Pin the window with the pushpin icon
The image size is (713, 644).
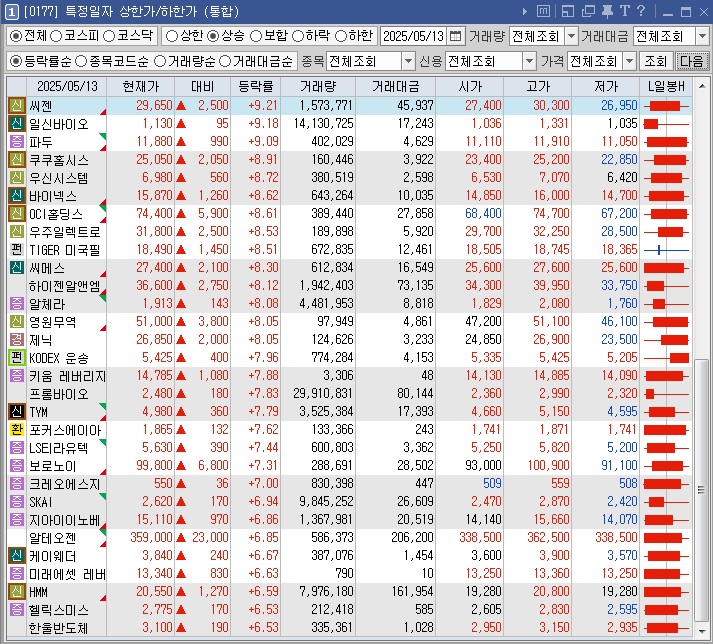608,11
